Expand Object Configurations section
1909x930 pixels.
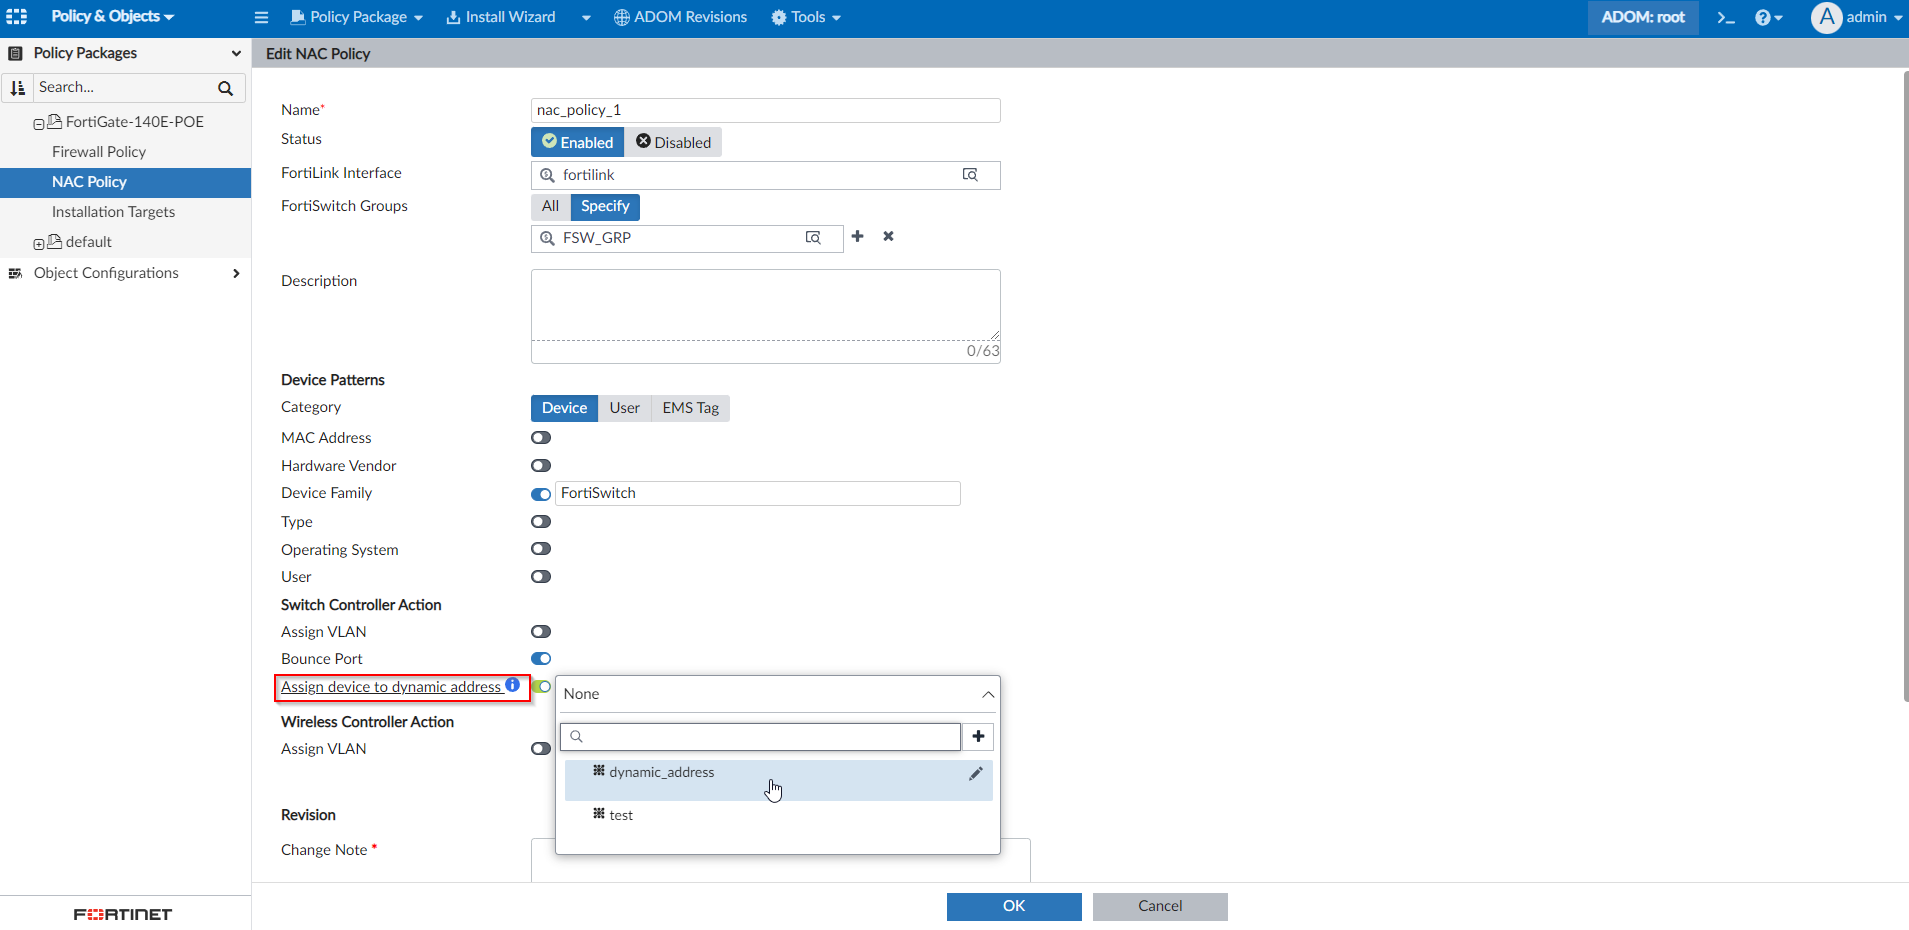pyautogui.click(x=236, y=273)
